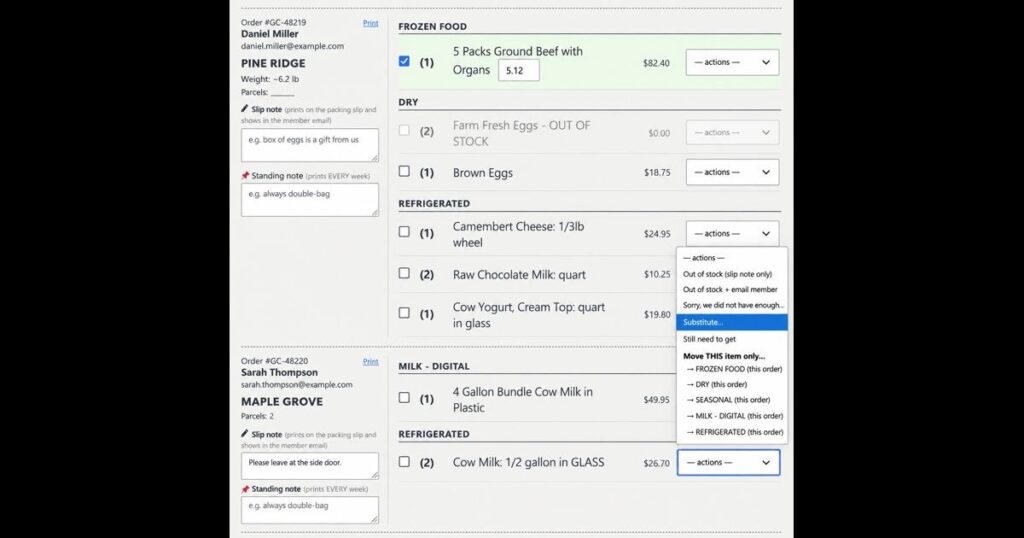Click 'Weight: ~6.2 lb' text

click(270, 79)
